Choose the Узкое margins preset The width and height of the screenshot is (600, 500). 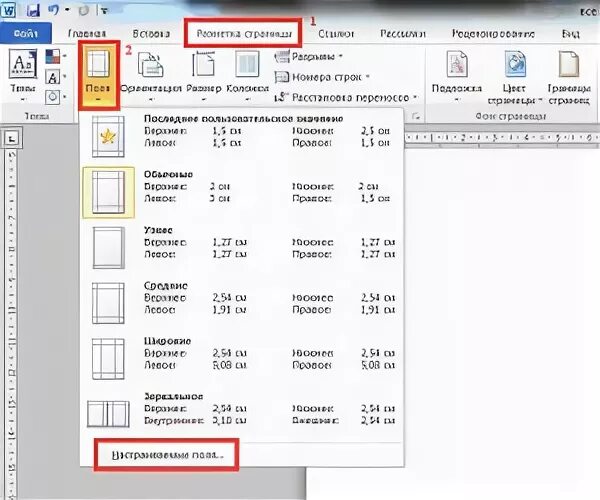[242, 248]
